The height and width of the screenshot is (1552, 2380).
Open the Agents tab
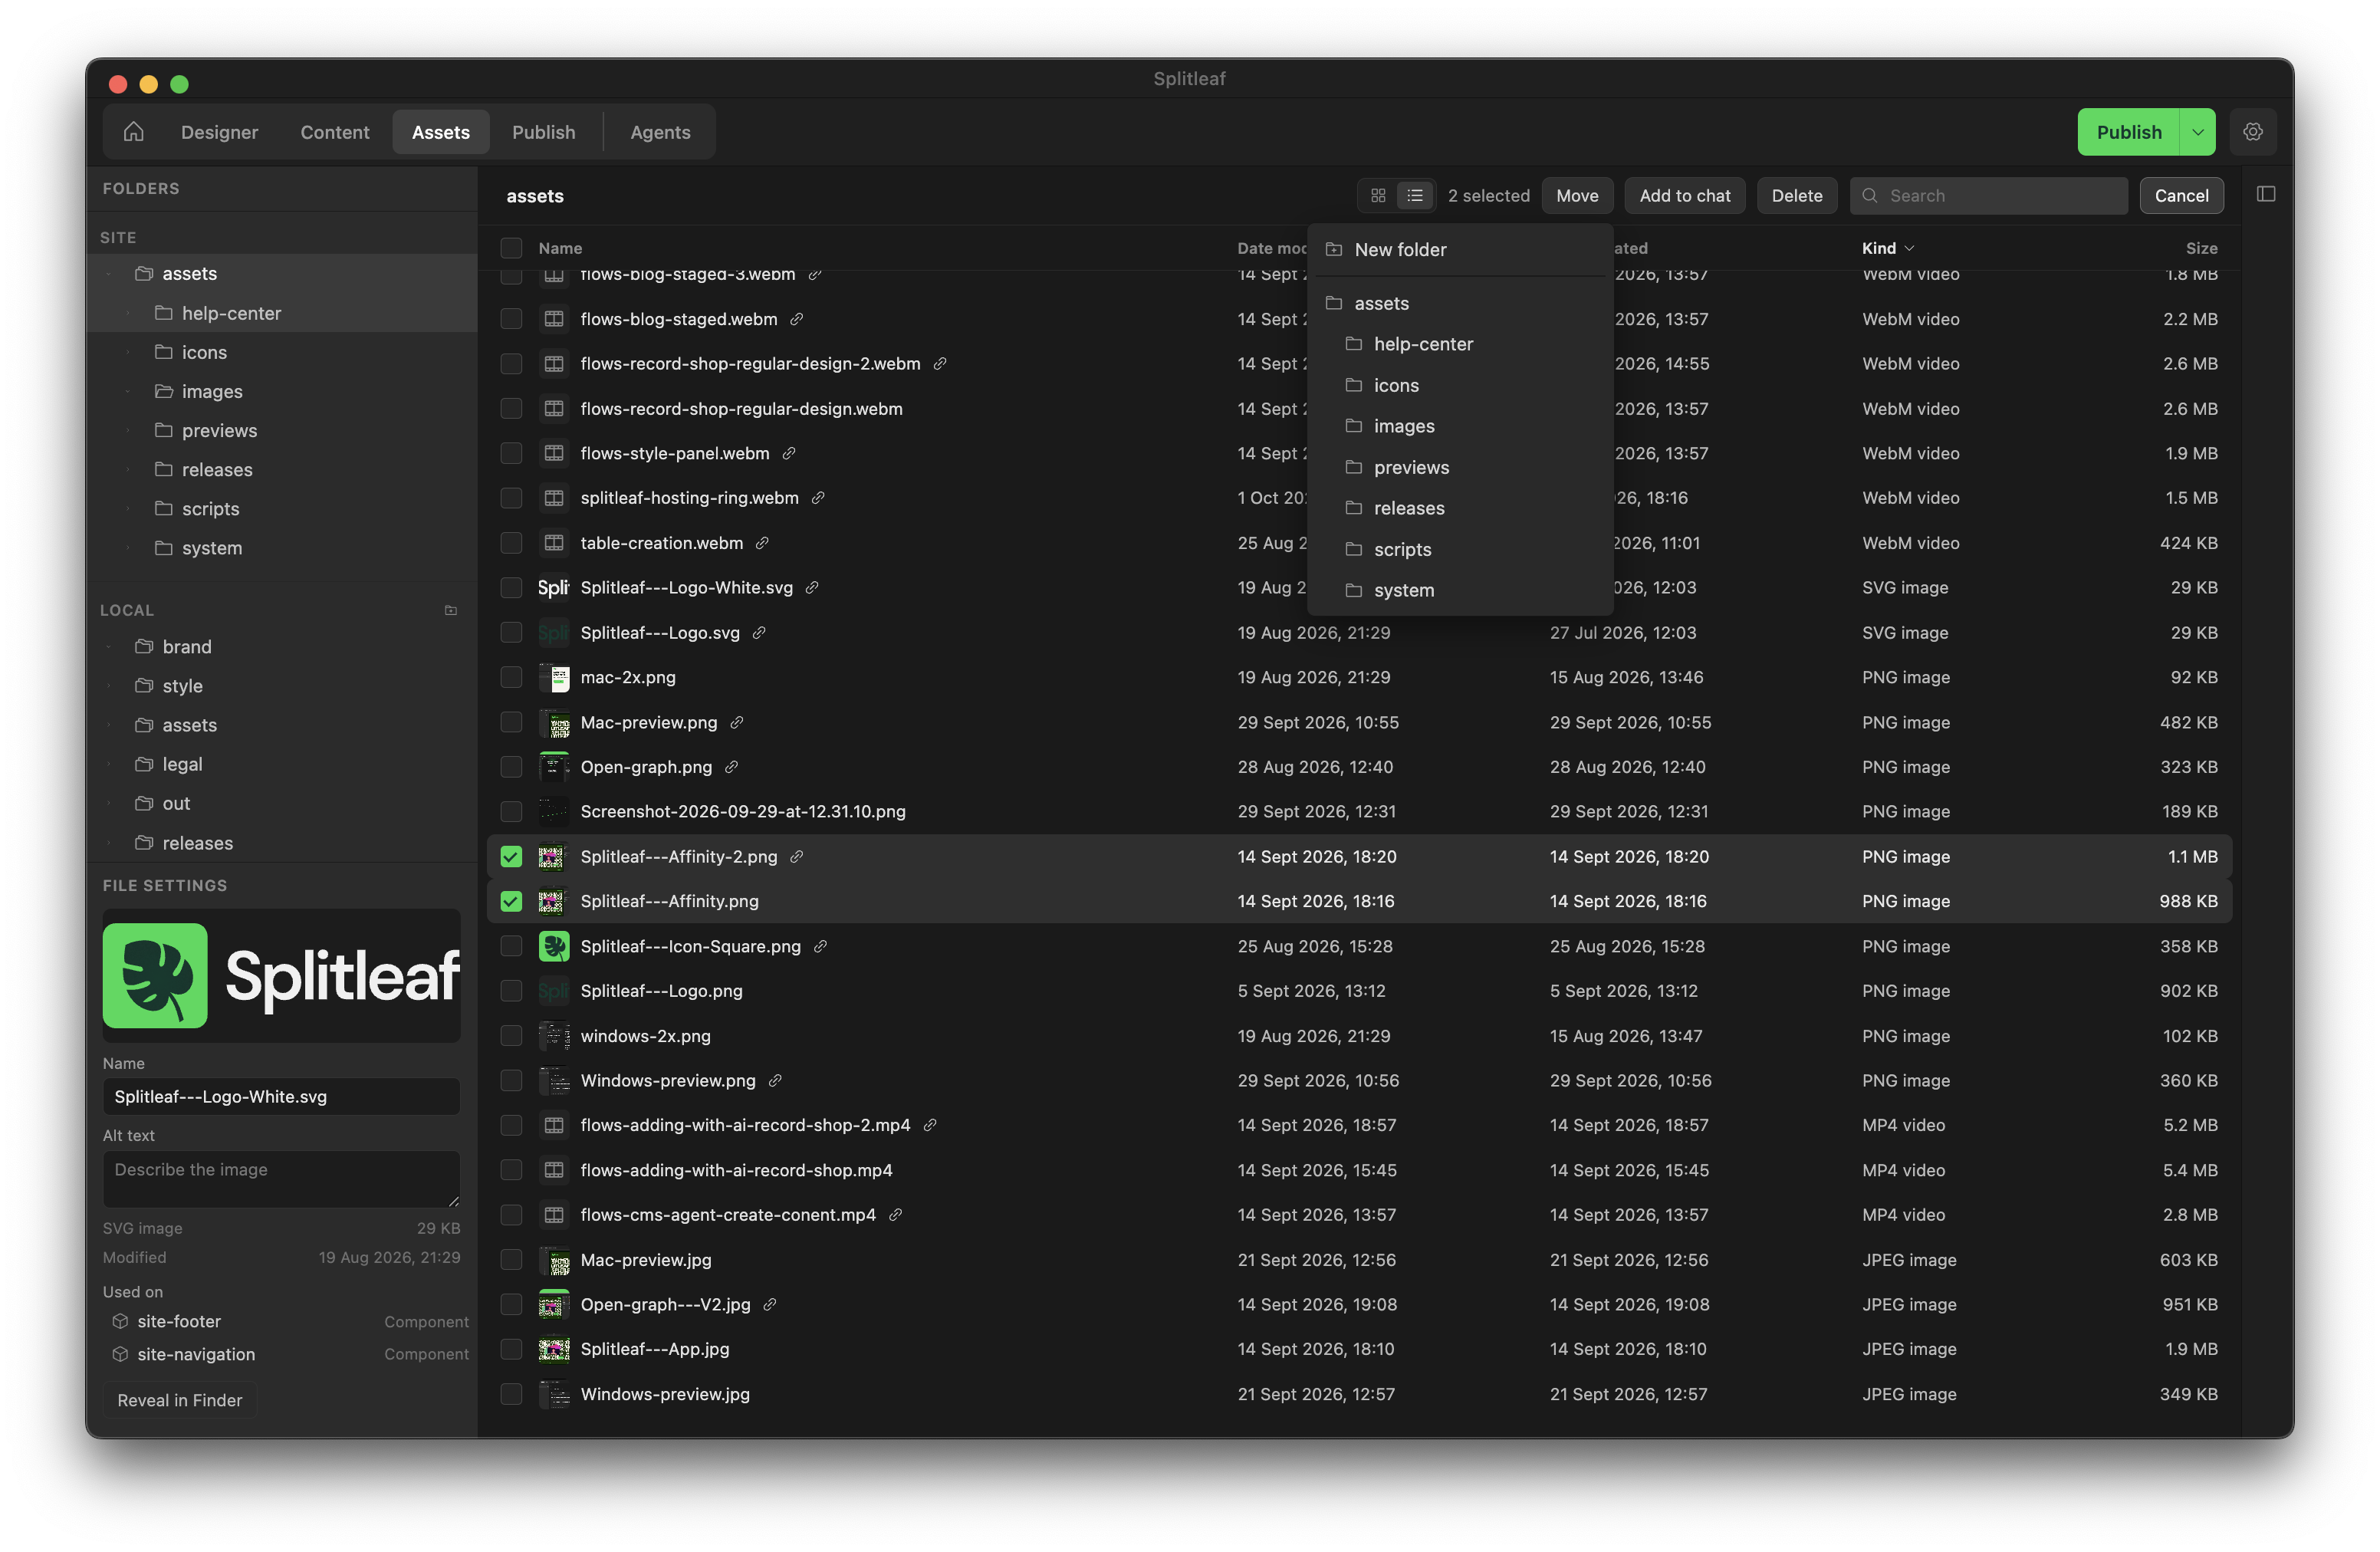660,132
